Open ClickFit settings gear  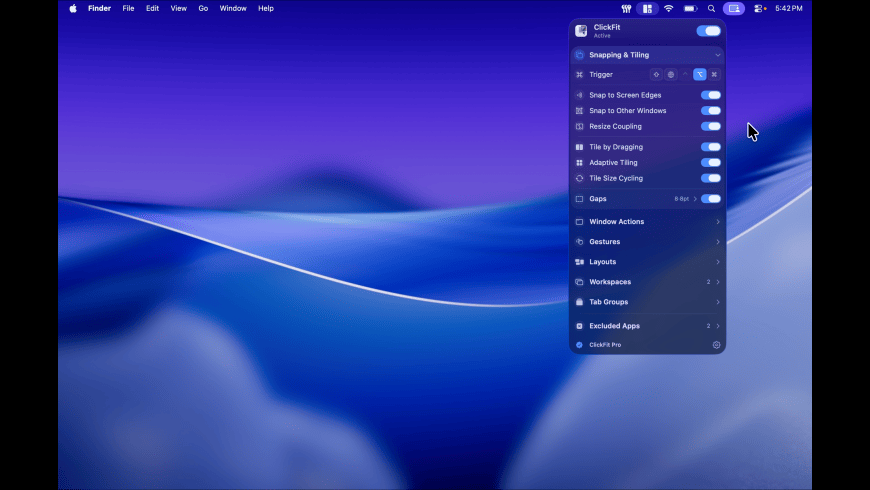[716, 345]
